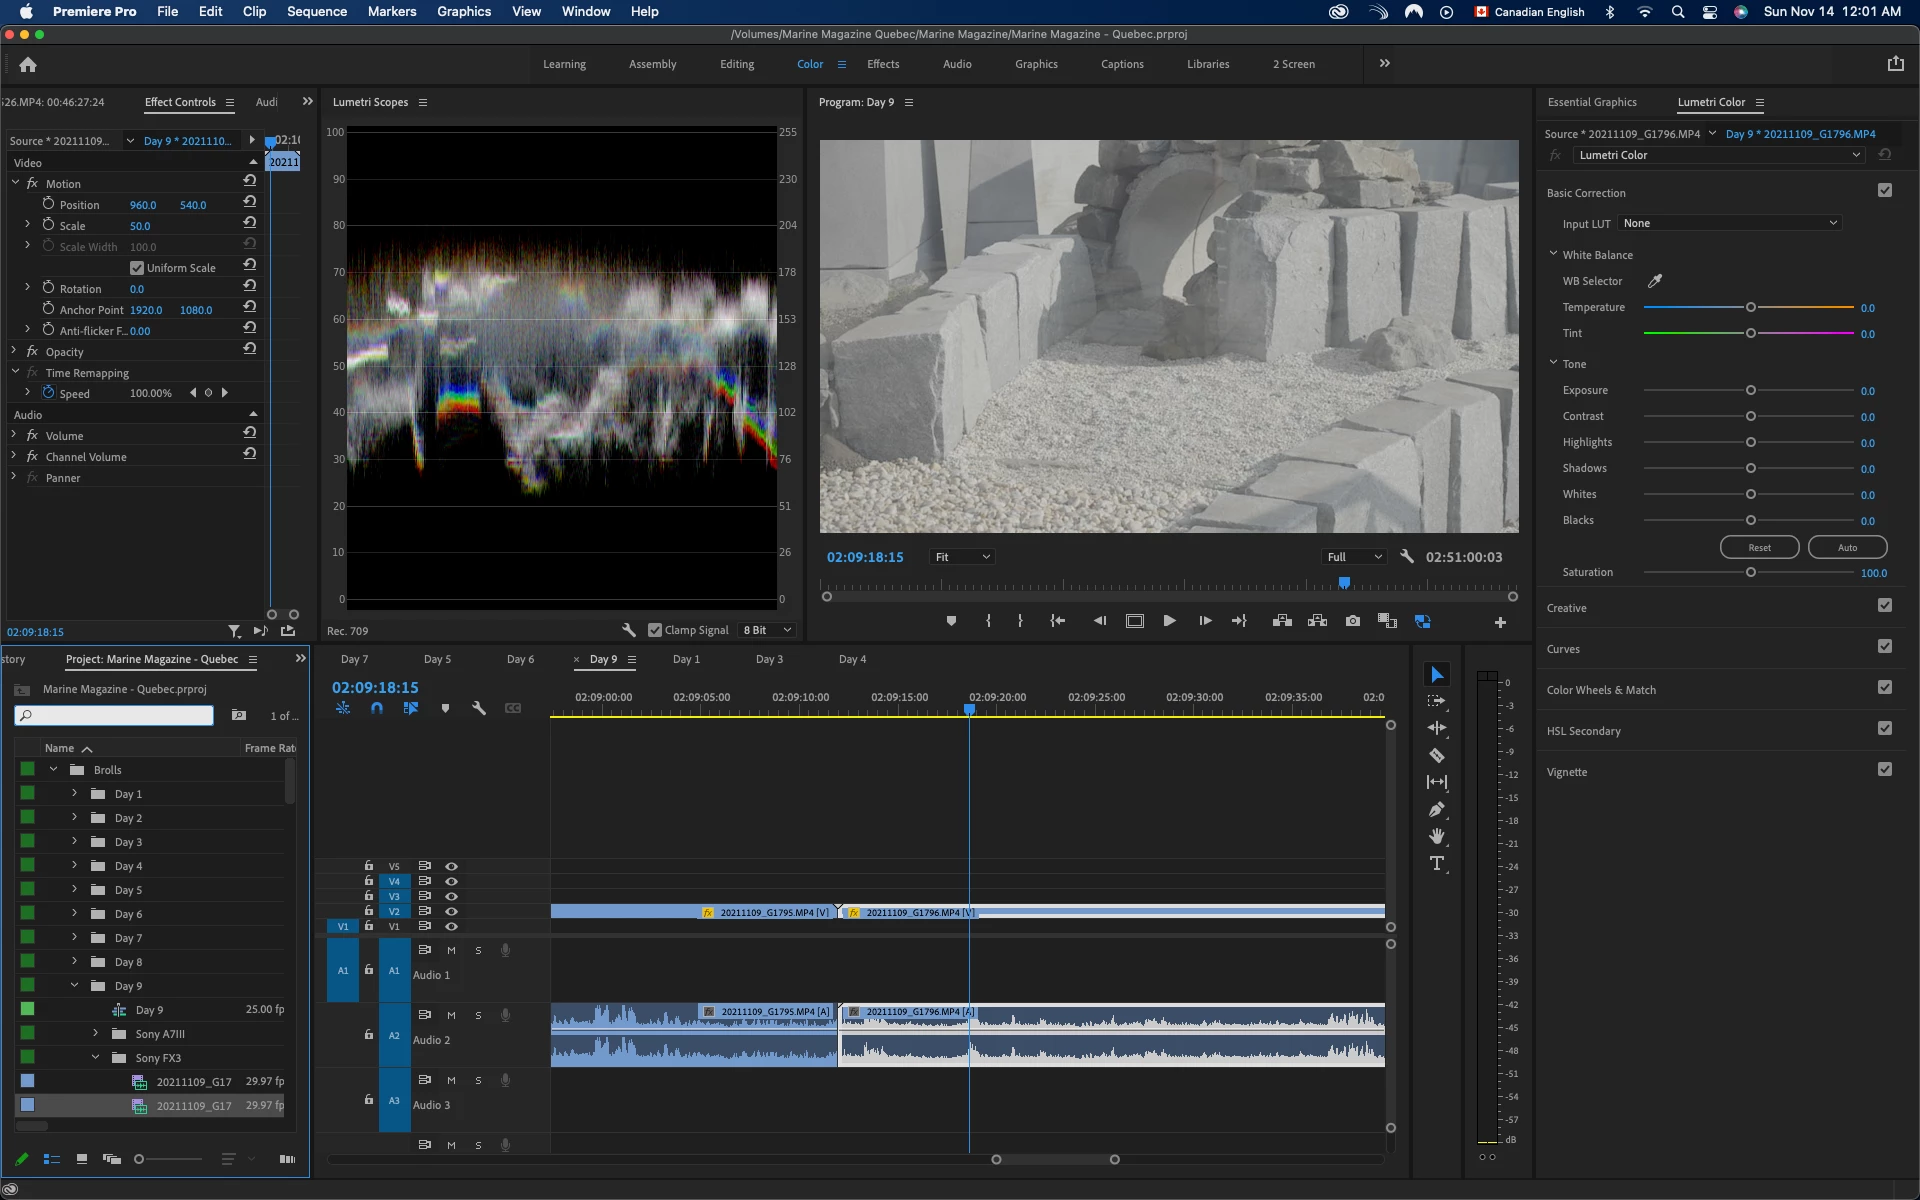Click the Export Frame camera icon
The width and height of the screenshot is (1920, 1200).
(x=1352, y=621)
